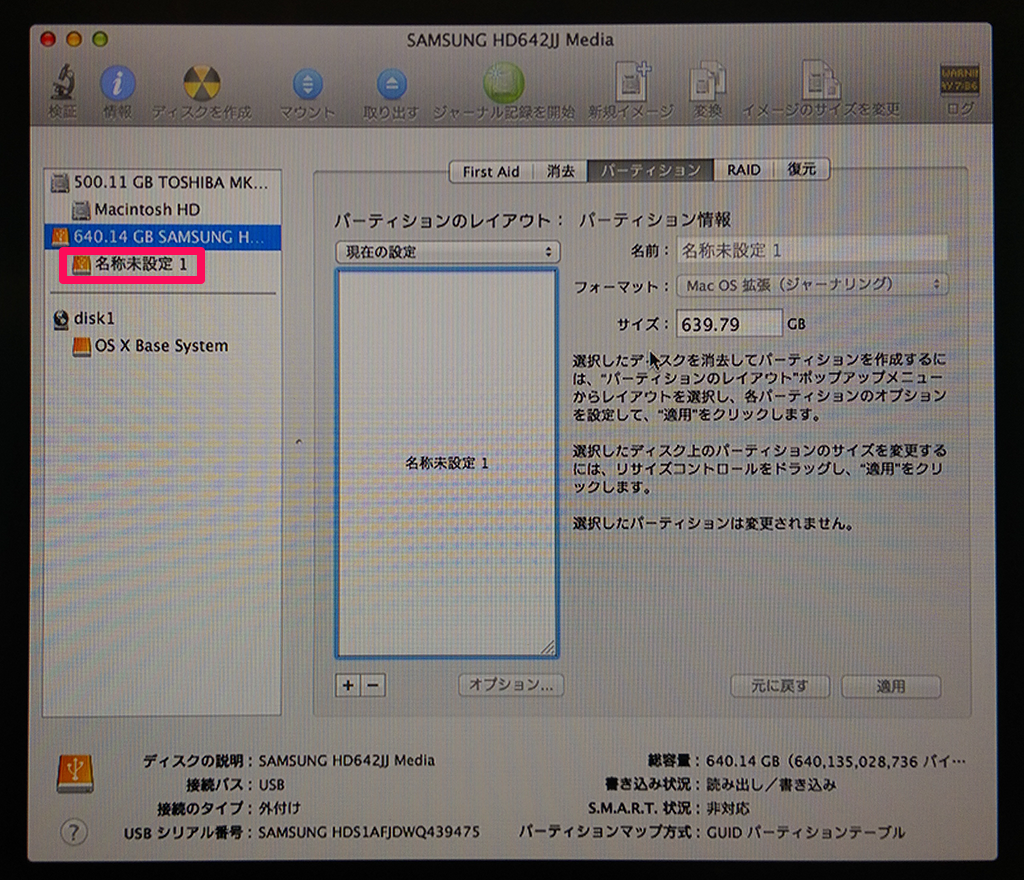Click the Mount toolbar icon

click(307, 85)
